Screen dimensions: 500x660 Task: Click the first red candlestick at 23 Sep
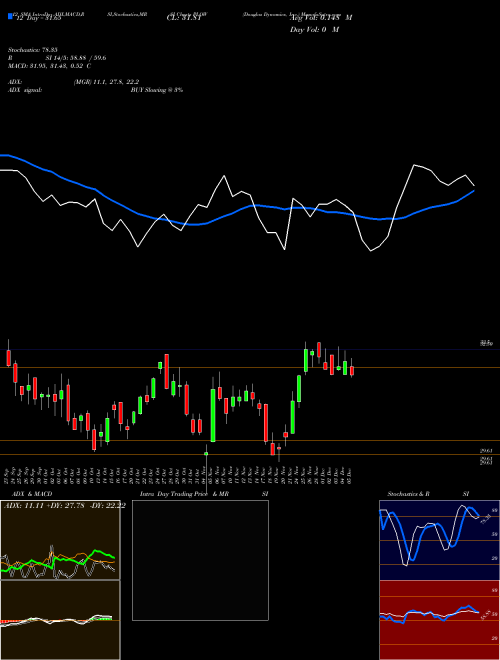coord(8,357)
